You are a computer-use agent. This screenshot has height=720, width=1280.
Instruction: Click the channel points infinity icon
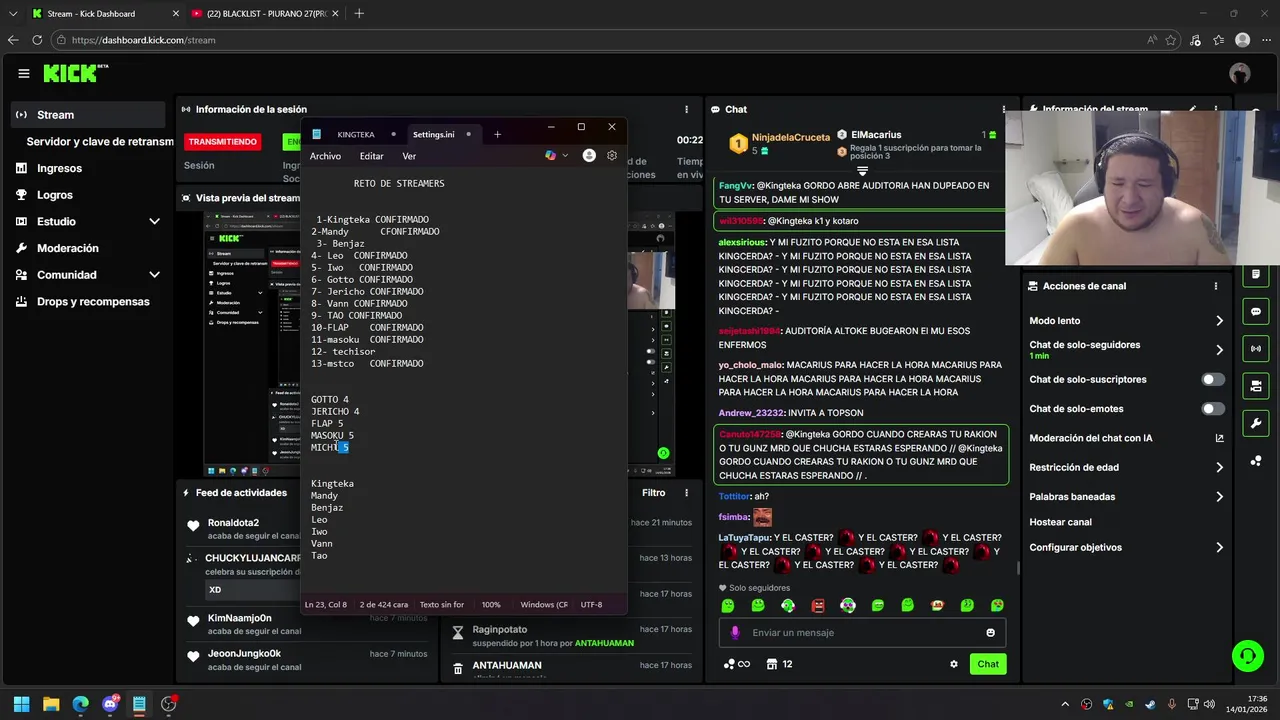[736, 664]
